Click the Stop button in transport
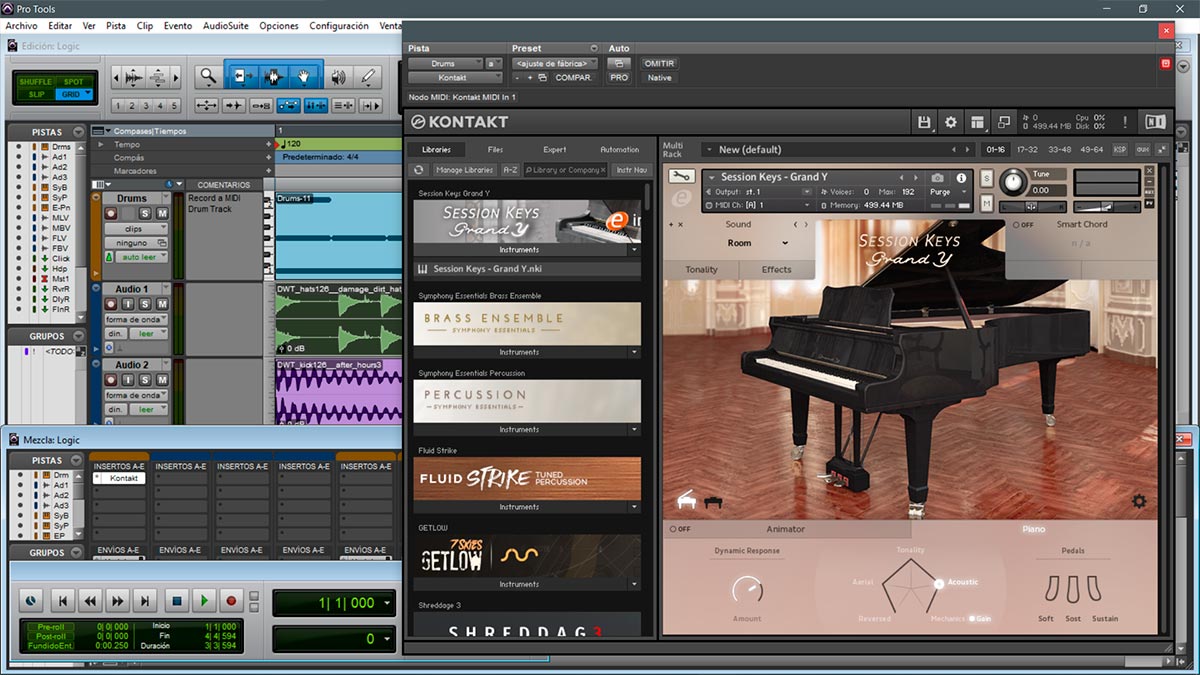The image size is (1200, 675). coord(176,601)
